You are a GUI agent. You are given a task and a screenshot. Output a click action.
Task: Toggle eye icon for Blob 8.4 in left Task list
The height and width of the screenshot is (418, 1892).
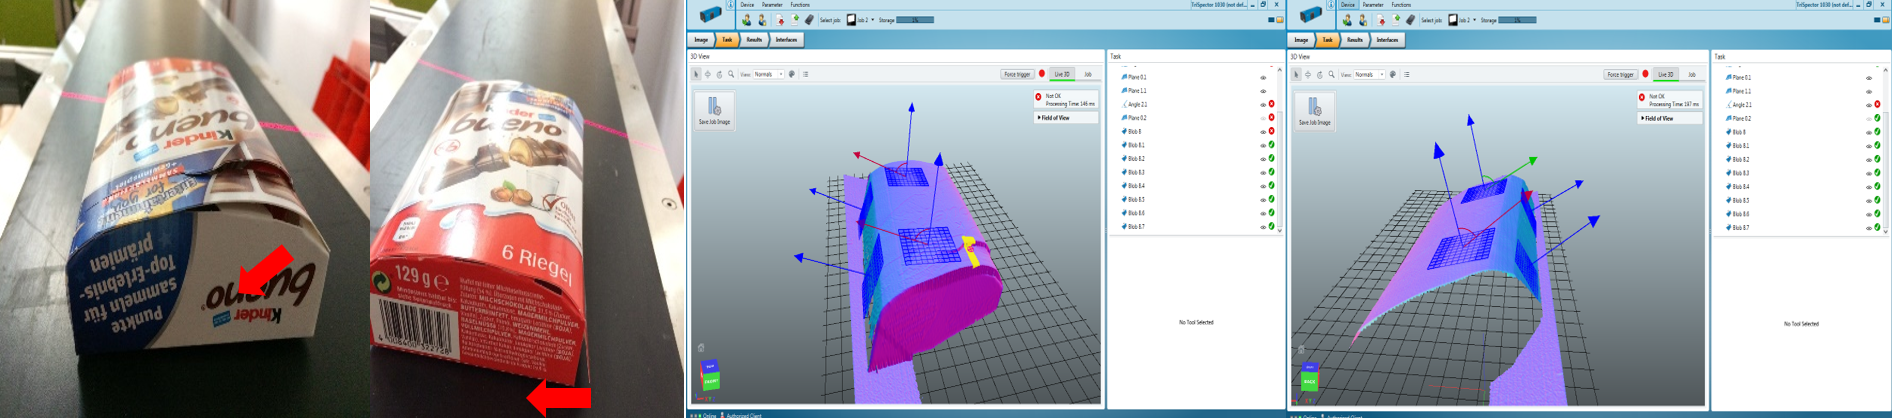click(x=1262, y=186)
